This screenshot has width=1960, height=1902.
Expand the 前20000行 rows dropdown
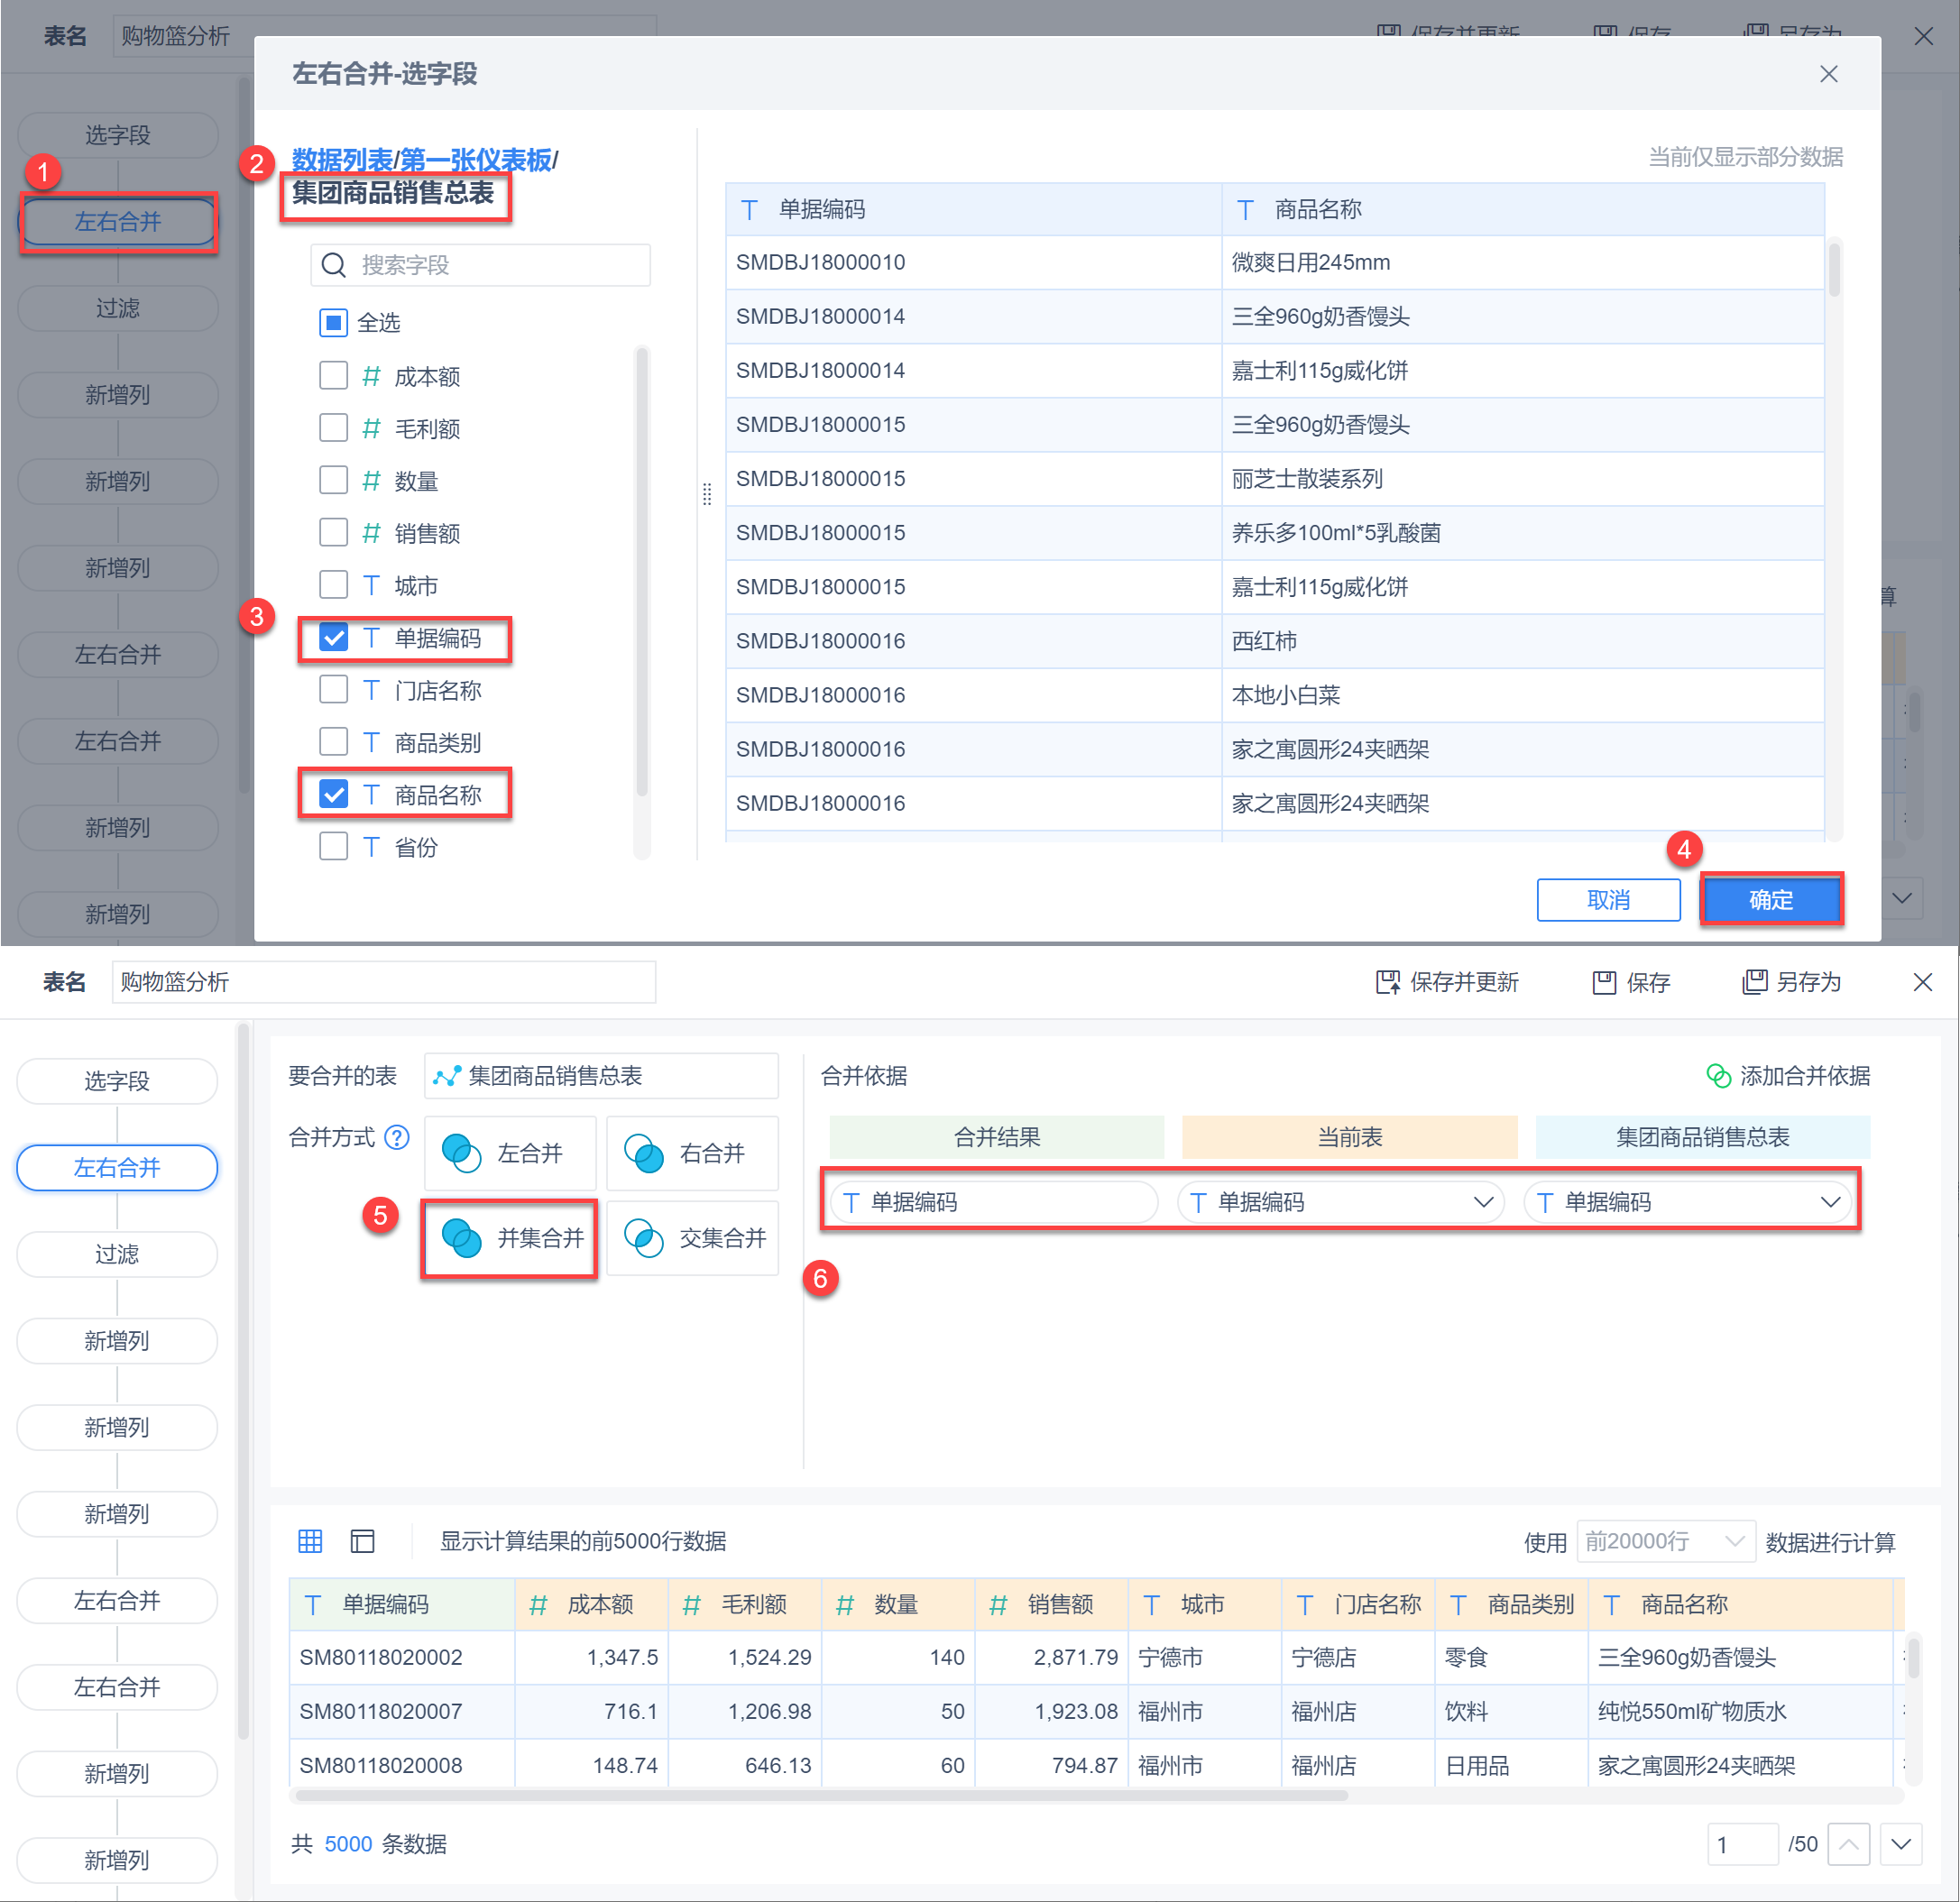(1665, 1541)
